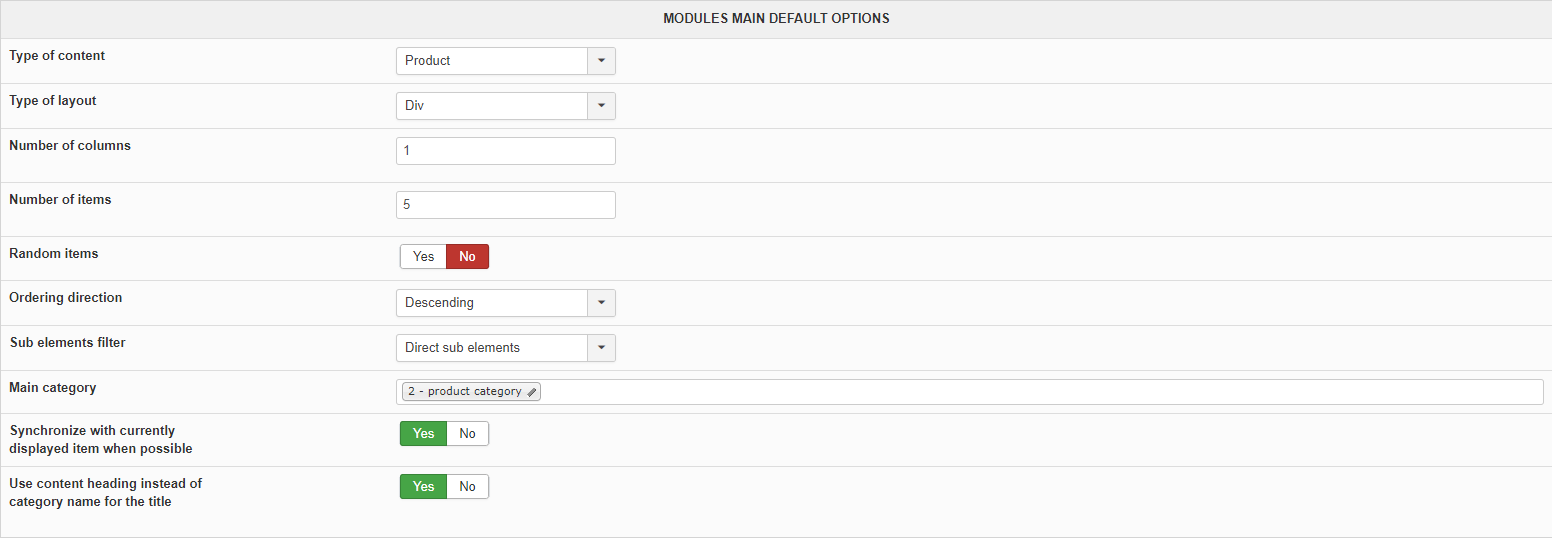Click the Number of items input
This screenshot has height=541, width=1552.
point(505,205)
